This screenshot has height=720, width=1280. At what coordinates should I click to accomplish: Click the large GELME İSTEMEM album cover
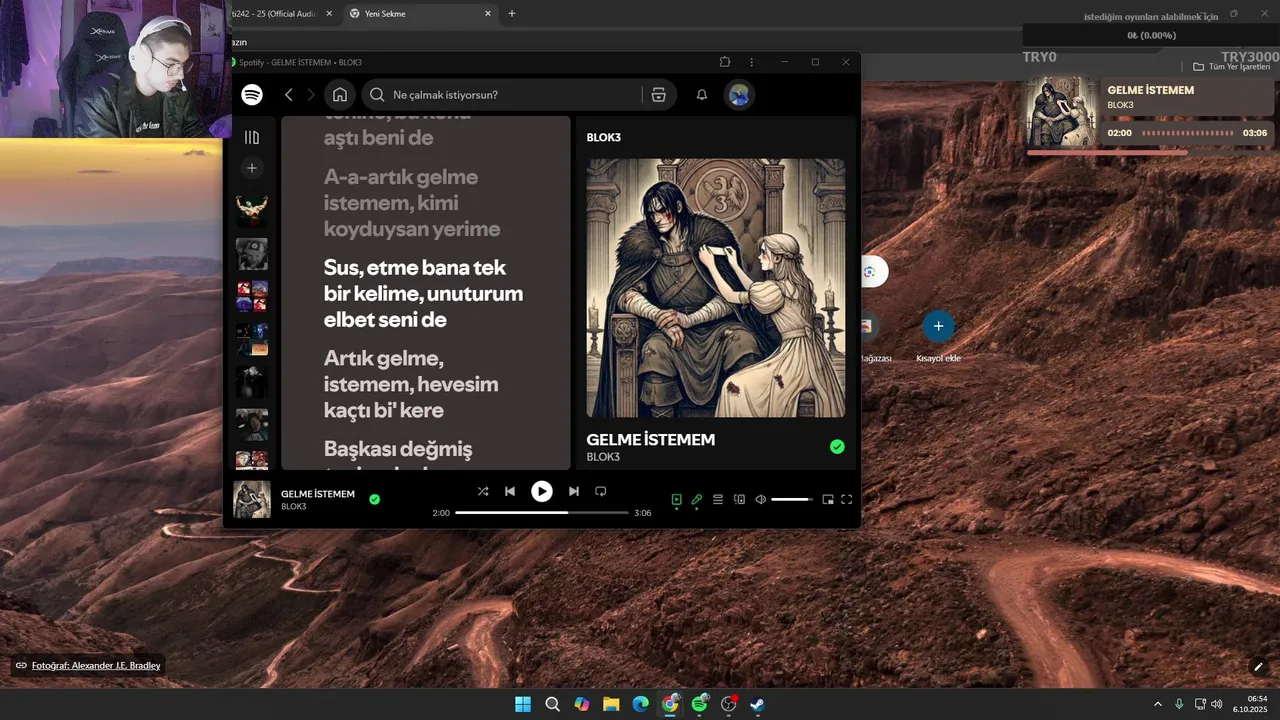(x=716, y=288)
